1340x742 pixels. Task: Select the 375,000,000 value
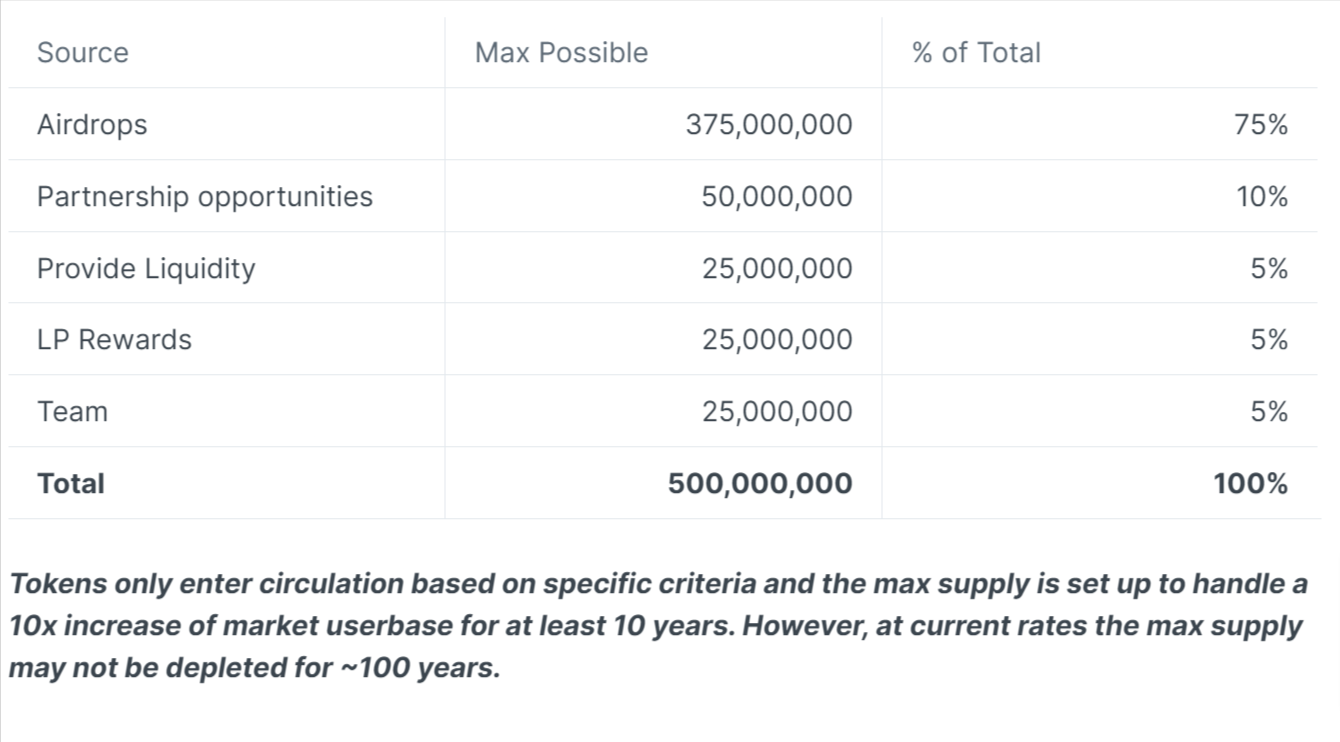pos(769,124)
